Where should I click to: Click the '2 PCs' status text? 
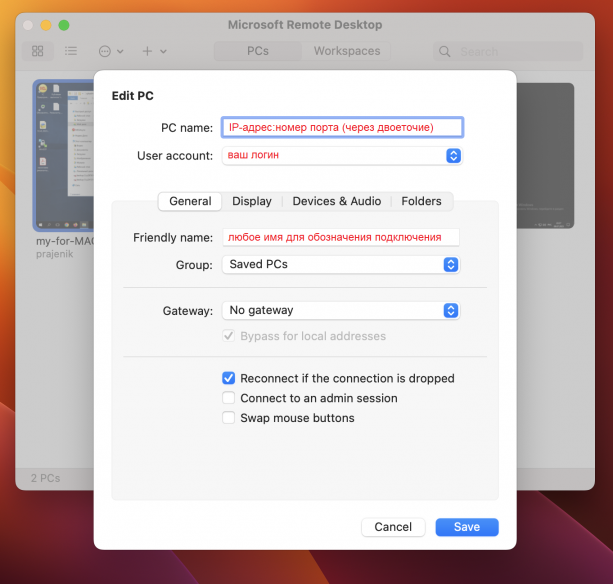tap(45, 478)
